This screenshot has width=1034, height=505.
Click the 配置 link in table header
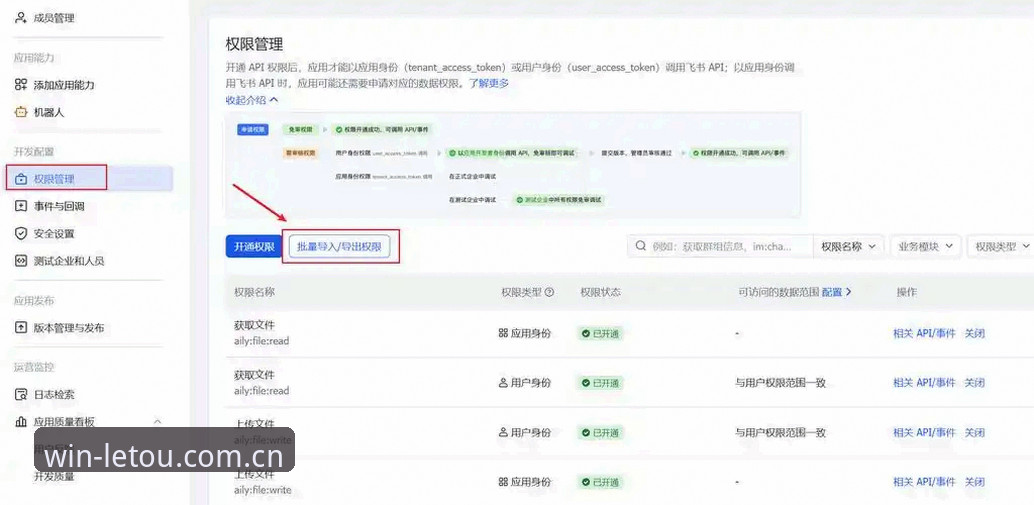[x=836, y=291]
